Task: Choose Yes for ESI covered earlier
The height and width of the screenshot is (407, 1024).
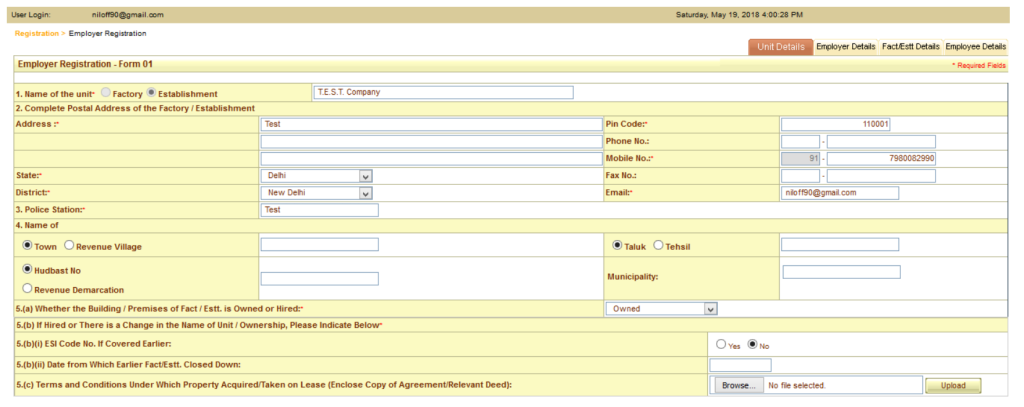Action: point(720,344)
